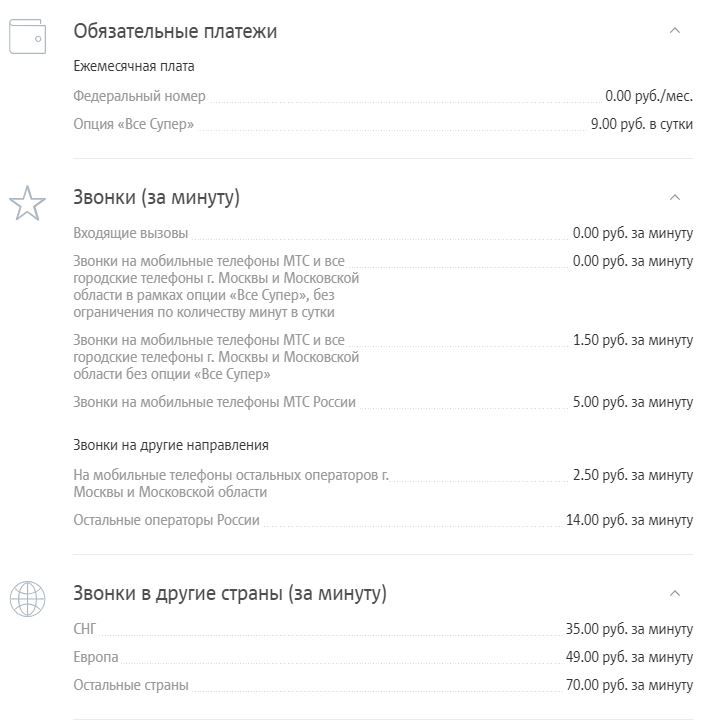Click the Остальные операторы России label
Viewport: 724px width, 727px height.
pos(166,520)
